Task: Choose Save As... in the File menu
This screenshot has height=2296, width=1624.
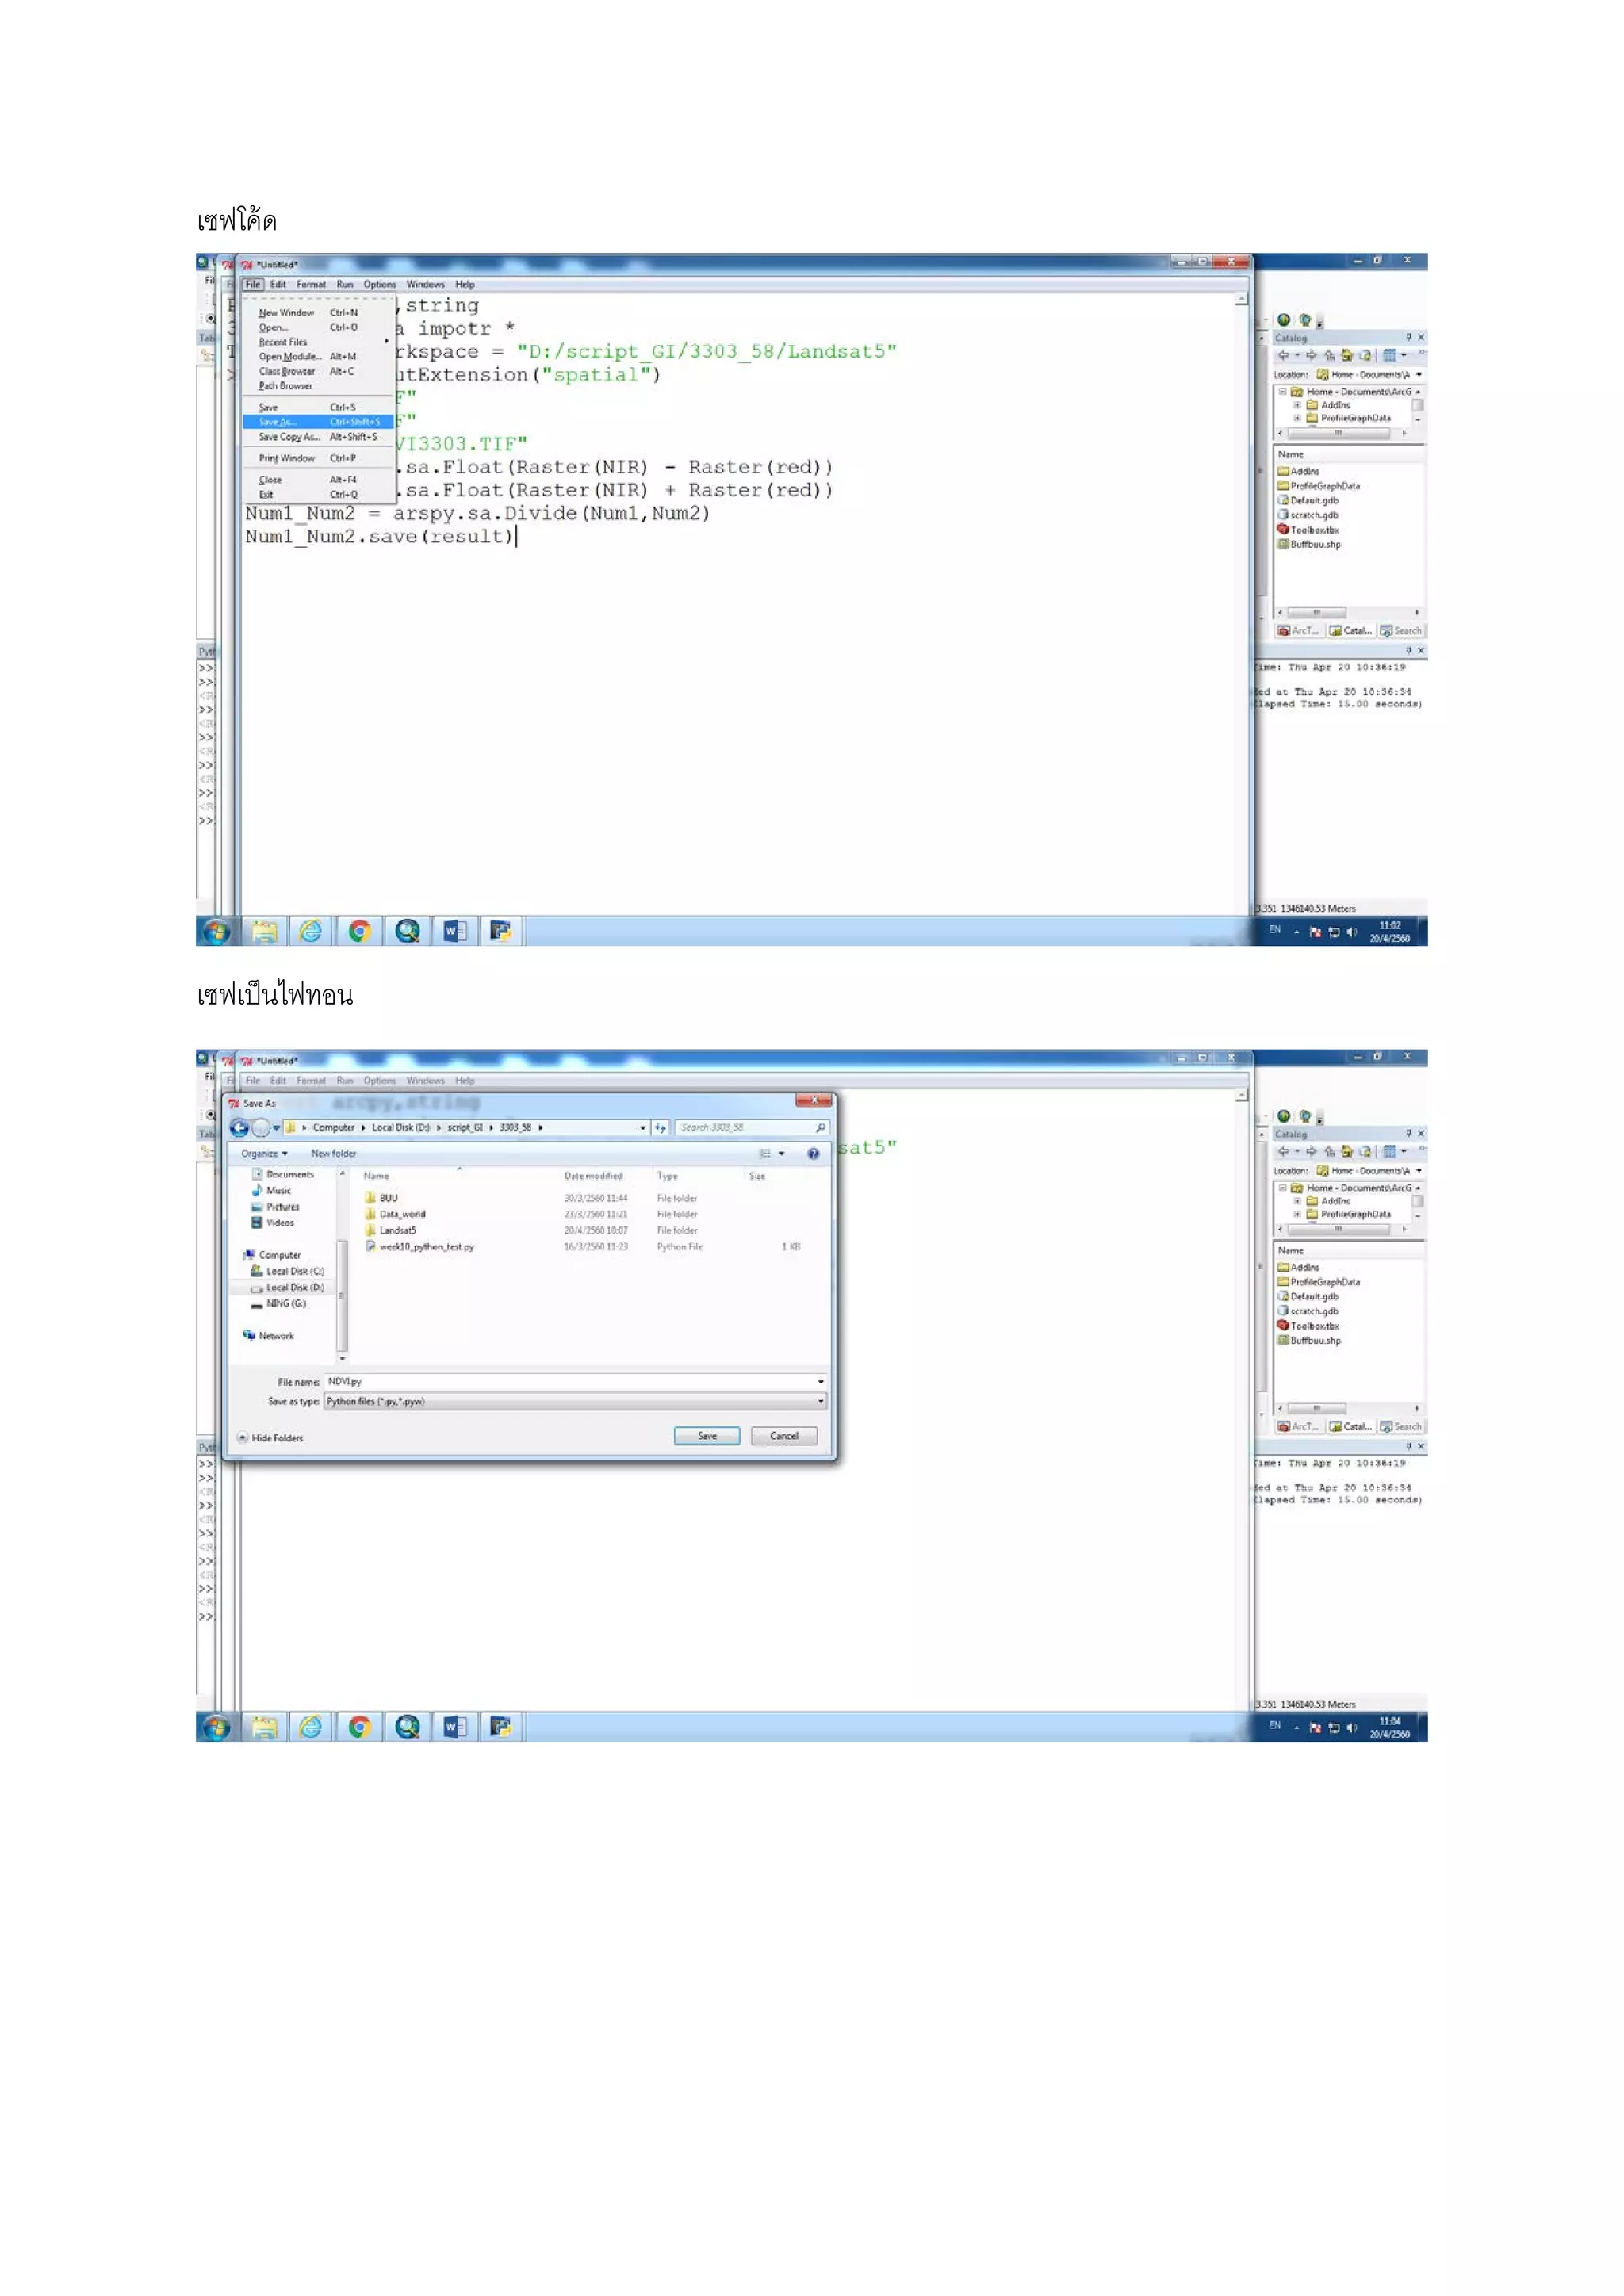Action: (277, 422)
